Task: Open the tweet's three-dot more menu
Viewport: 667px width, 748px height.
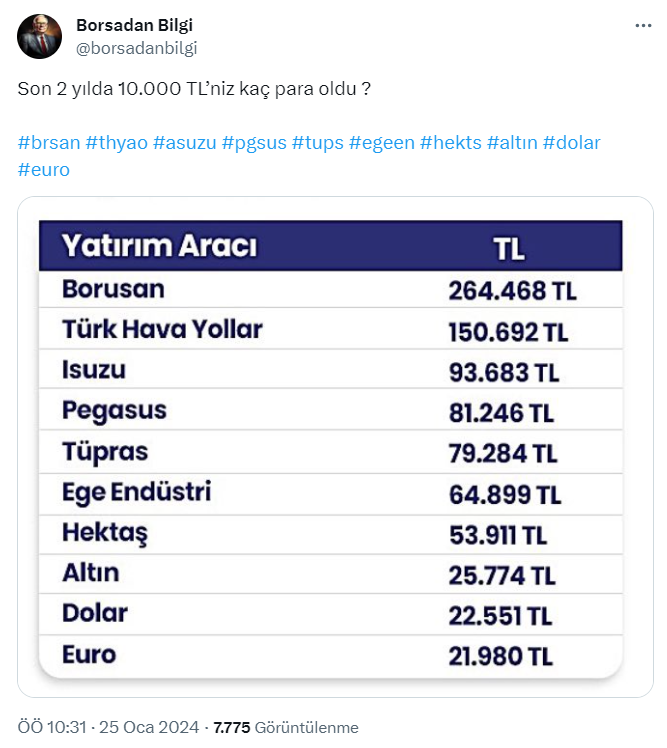Action: tap(643, 26)
